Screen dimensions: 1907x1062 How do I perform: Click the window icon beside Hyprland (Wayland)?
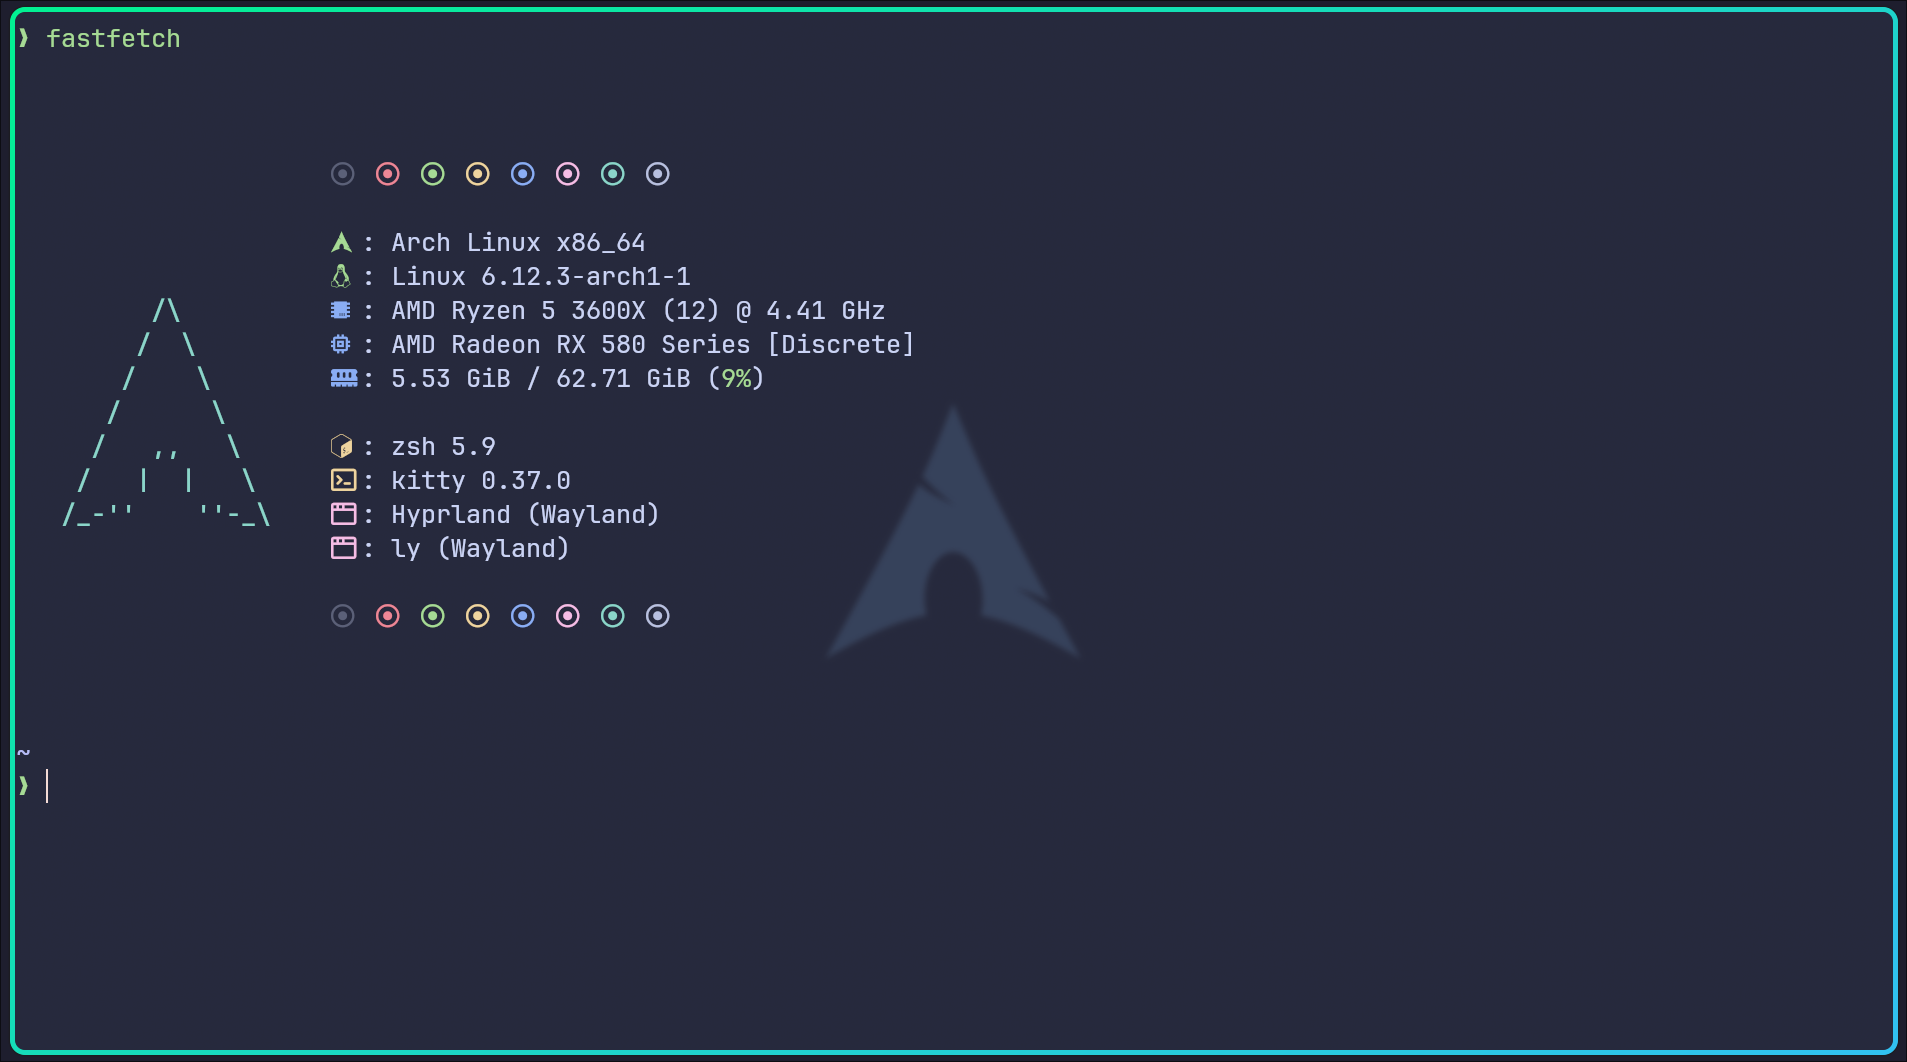coord(343,514)
